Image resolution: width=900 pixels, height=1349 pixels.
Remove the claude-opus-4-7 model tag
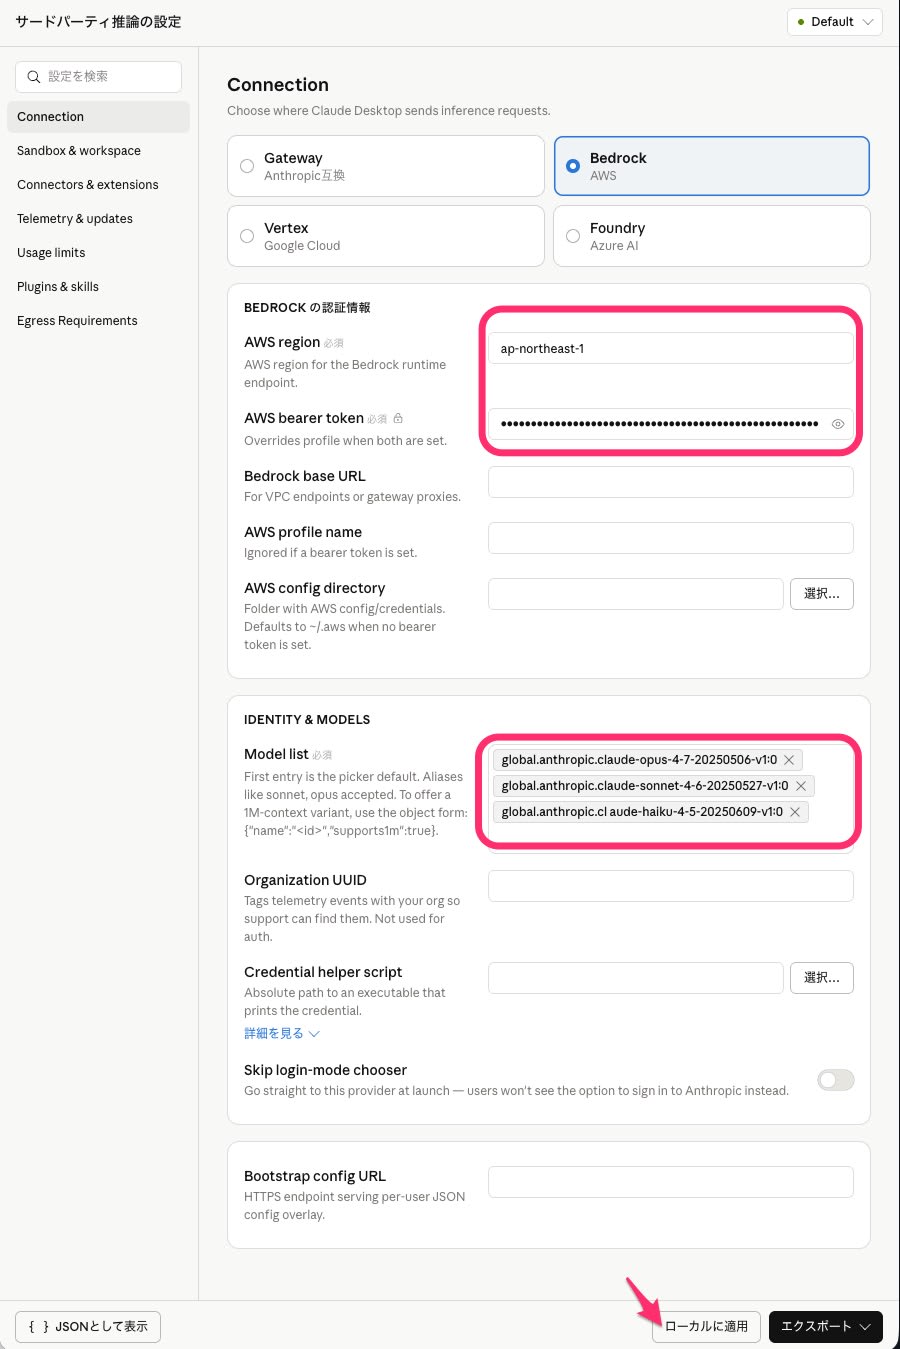pos(789,760)
